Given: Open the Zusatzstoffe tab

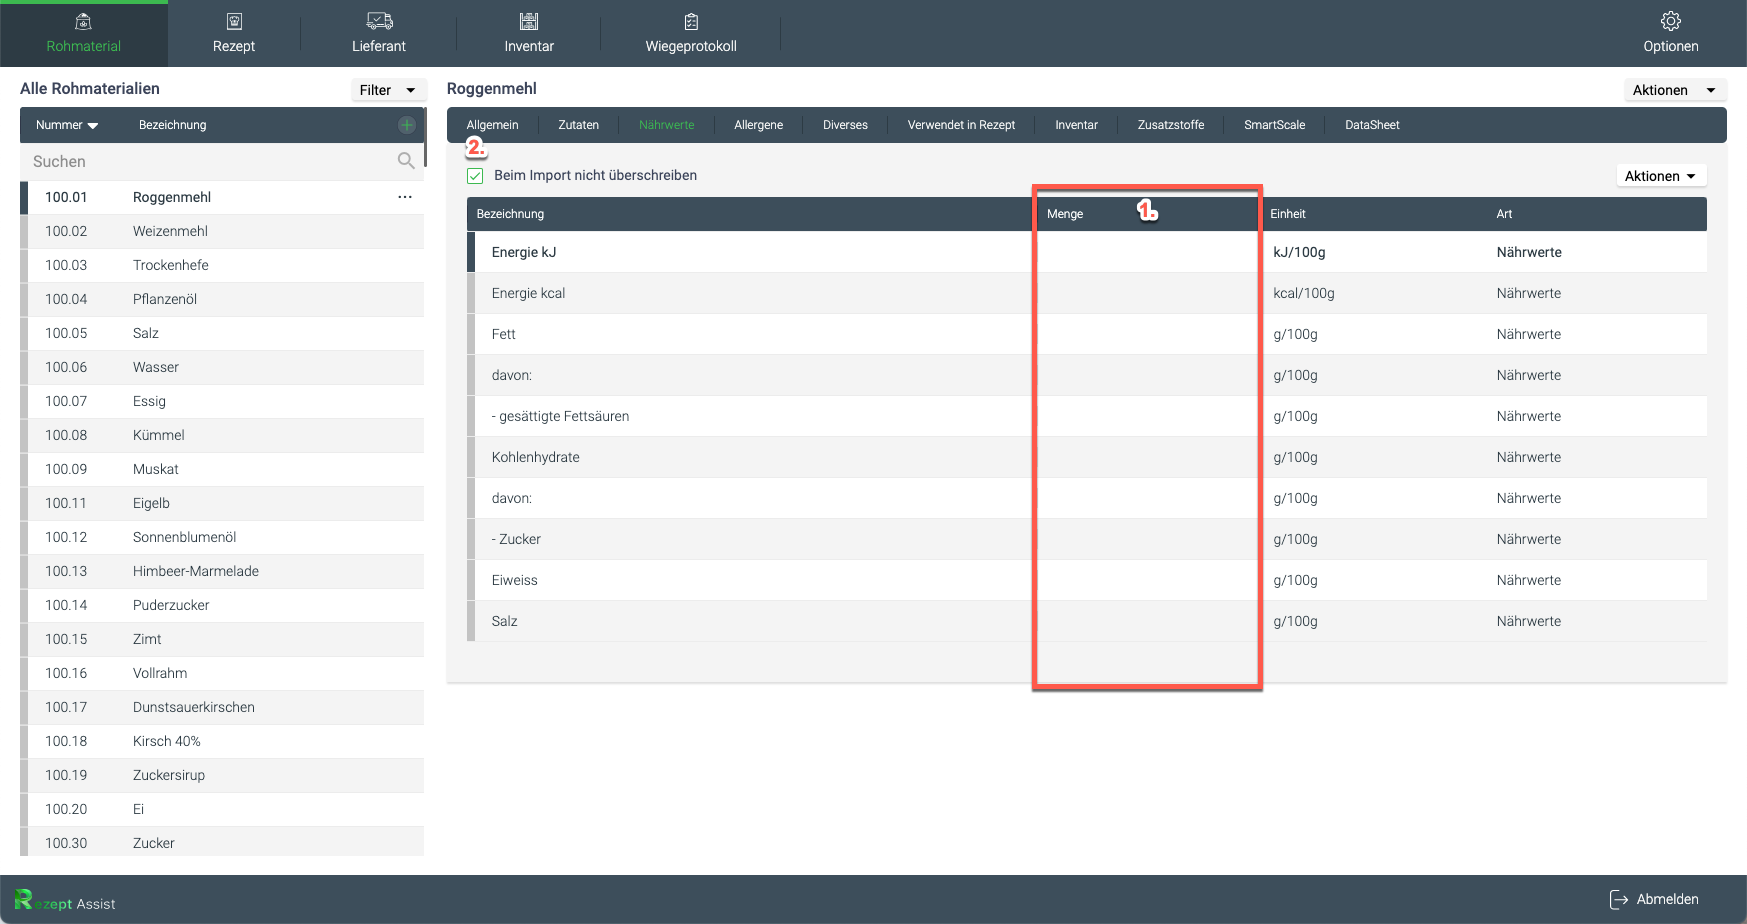Looking at the screenshot, I should tap(1170, 125).
